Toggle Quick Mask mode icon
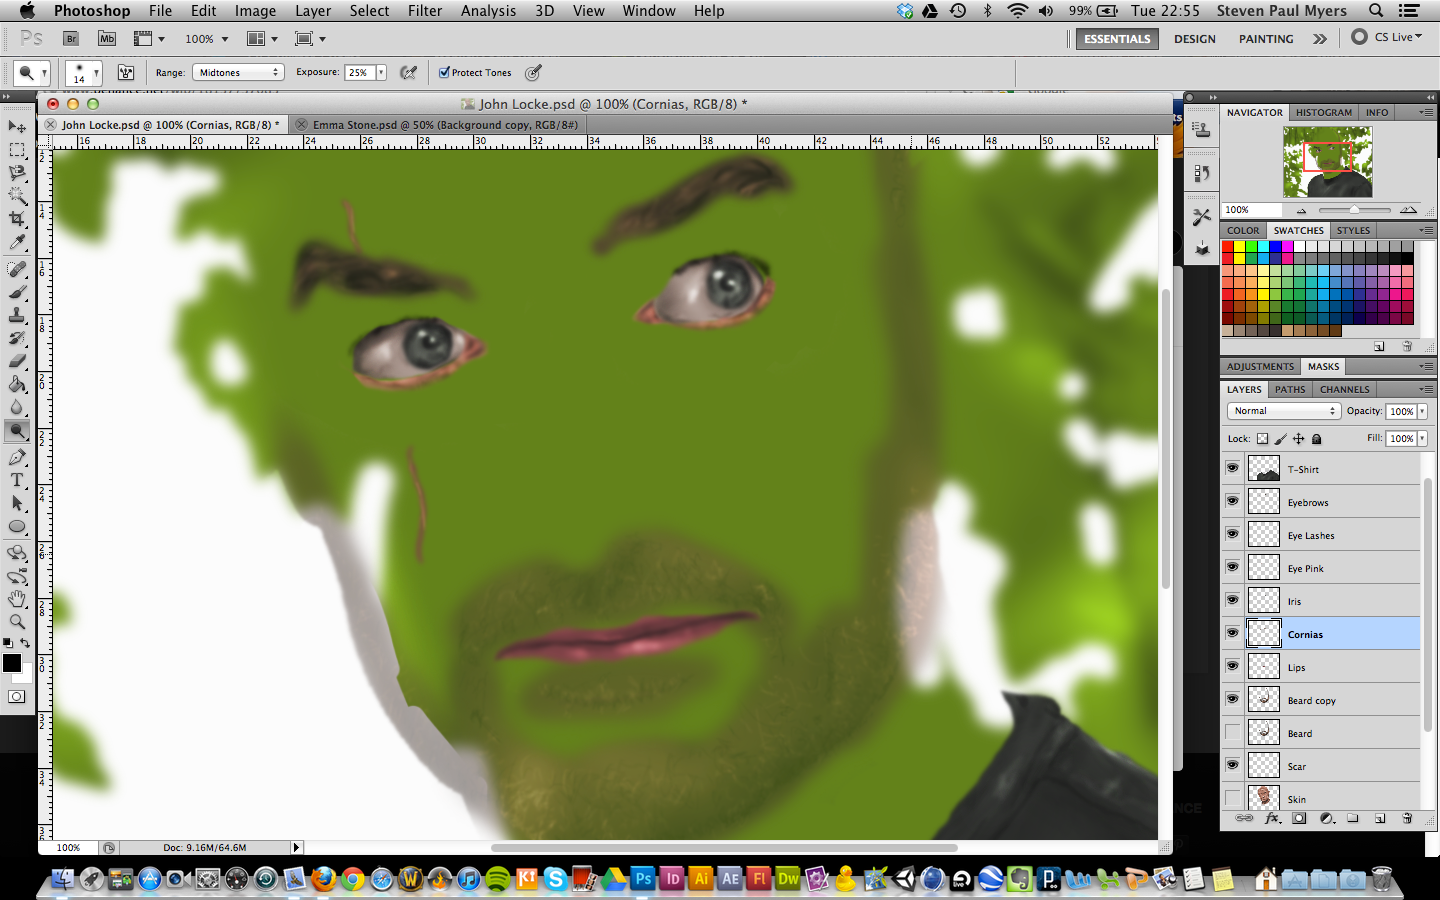 click(x=17, y=697)
